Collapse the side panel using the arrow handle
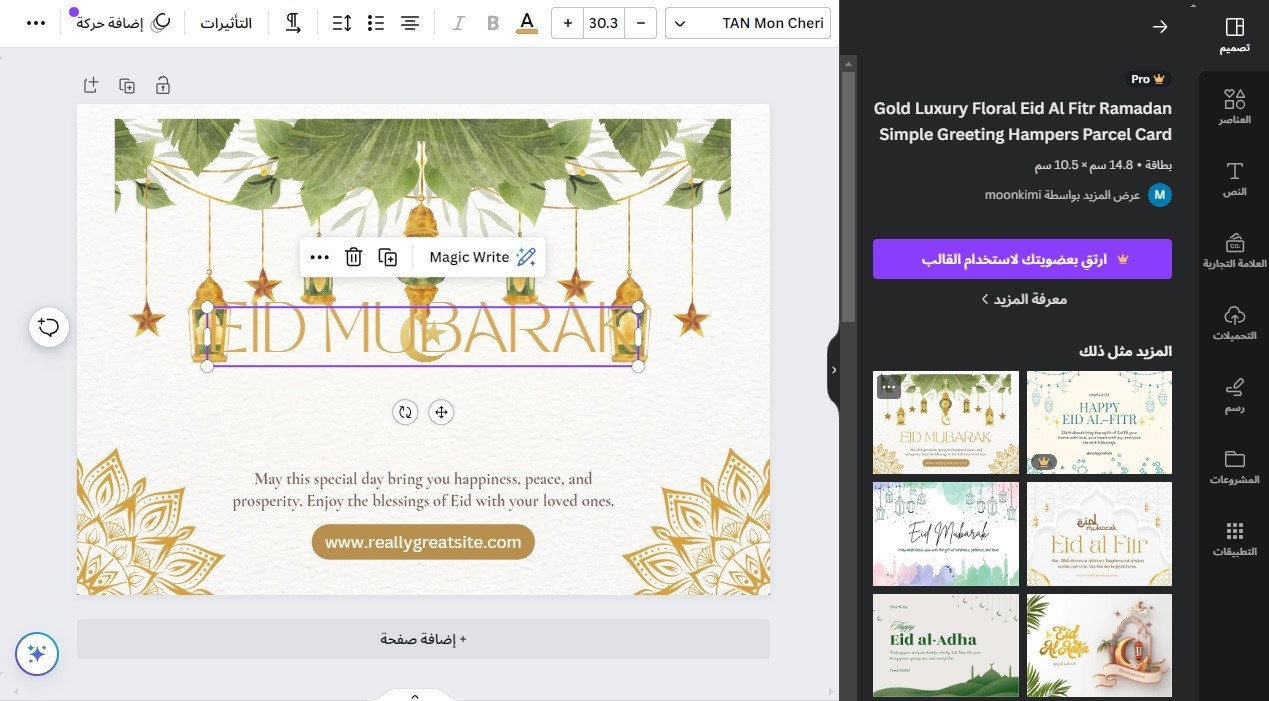 (x=834, y=370)
